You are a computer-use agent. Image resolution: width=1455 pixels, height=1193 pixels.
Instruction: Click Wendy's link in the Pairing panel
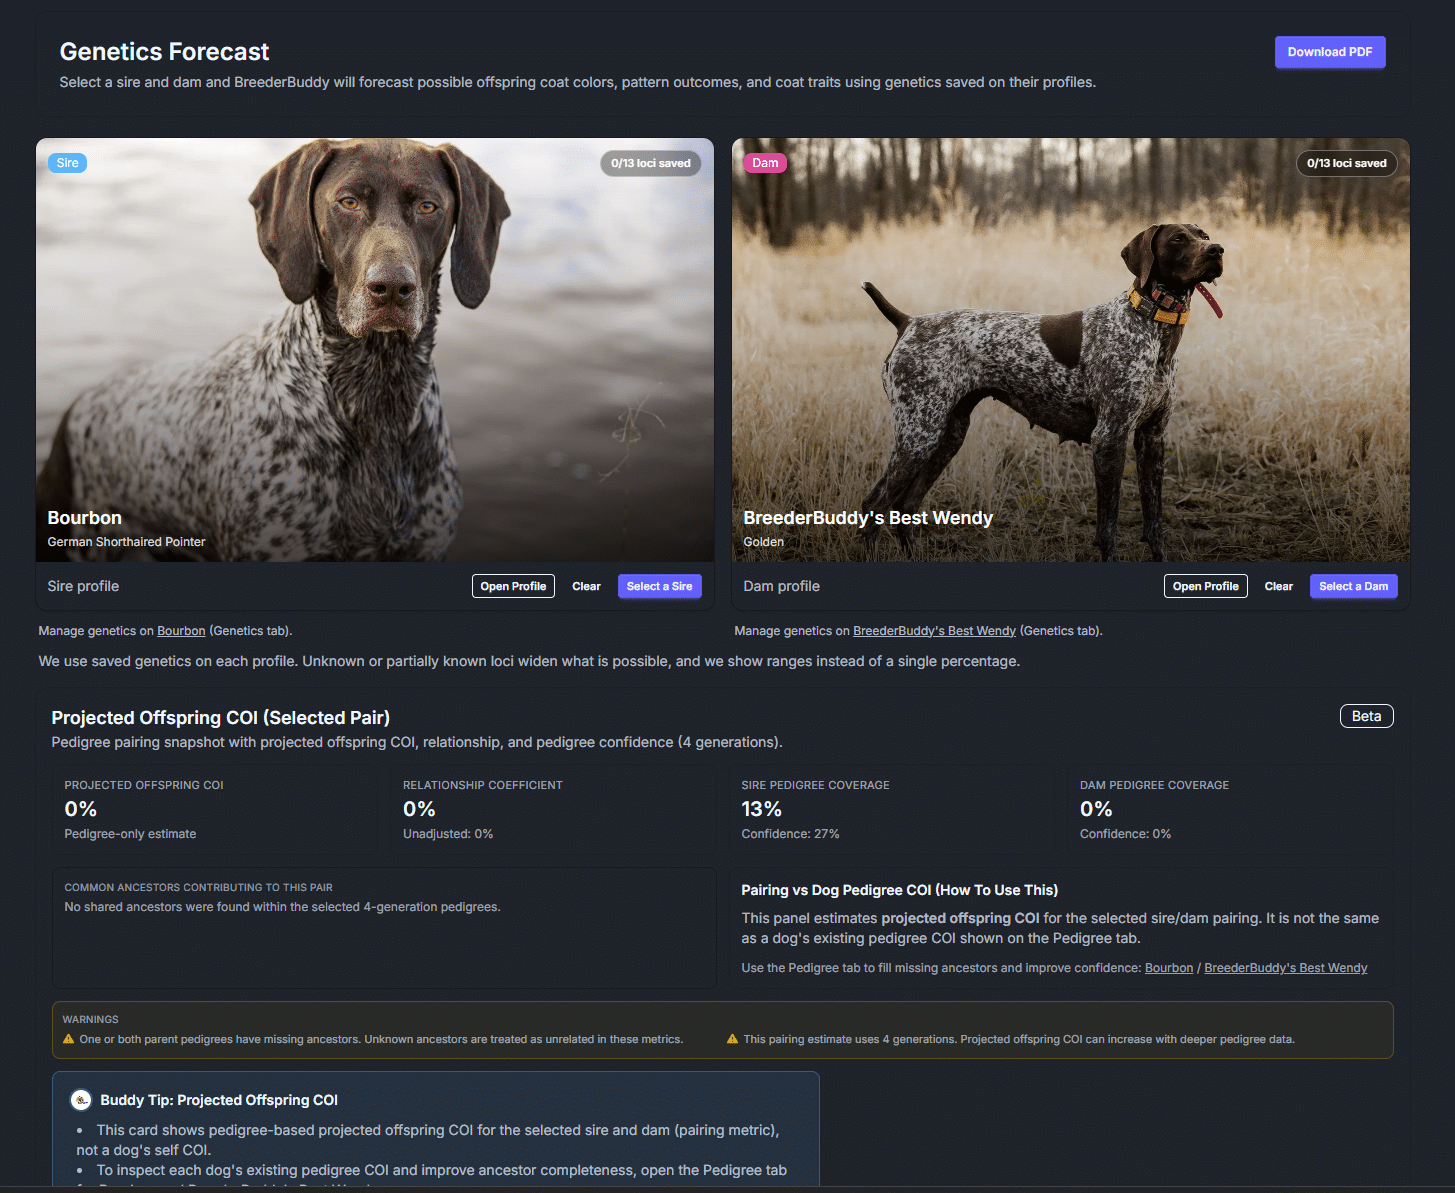[1286, 967]
